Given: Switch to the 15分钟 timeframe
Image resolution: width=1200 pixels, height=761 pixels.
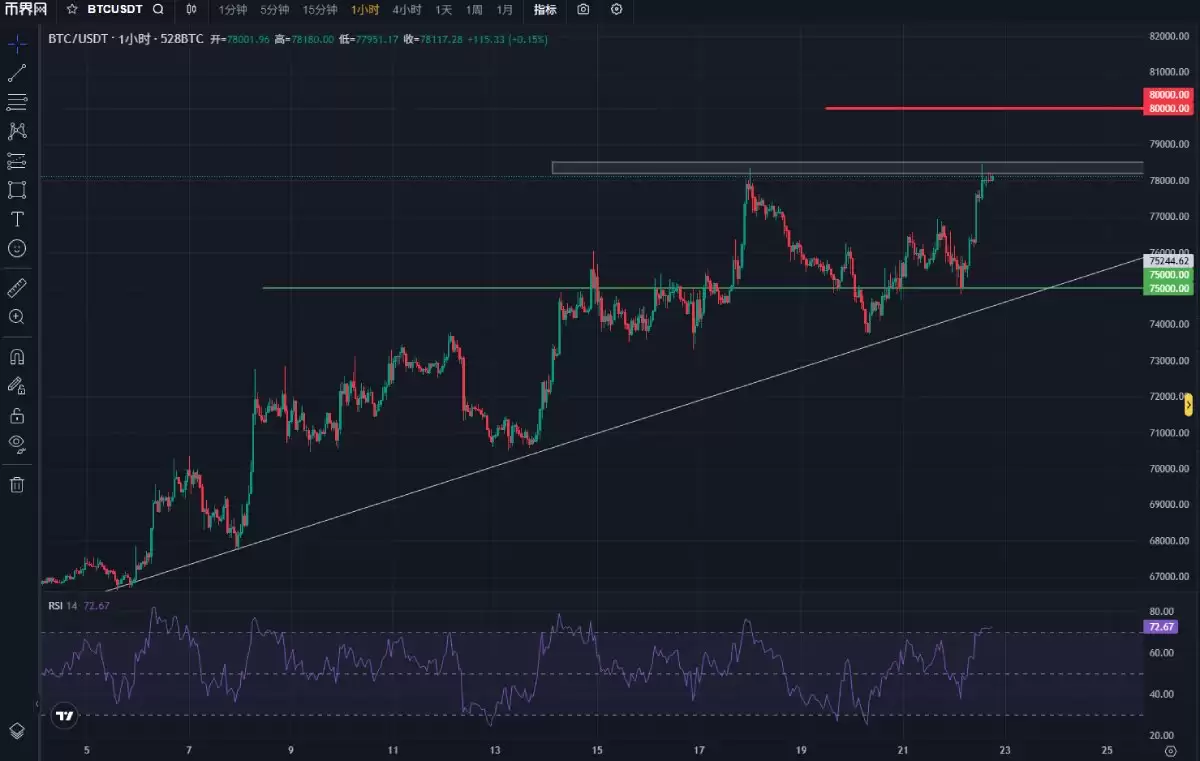Looking at the screenshot, I should pos(320,9).
